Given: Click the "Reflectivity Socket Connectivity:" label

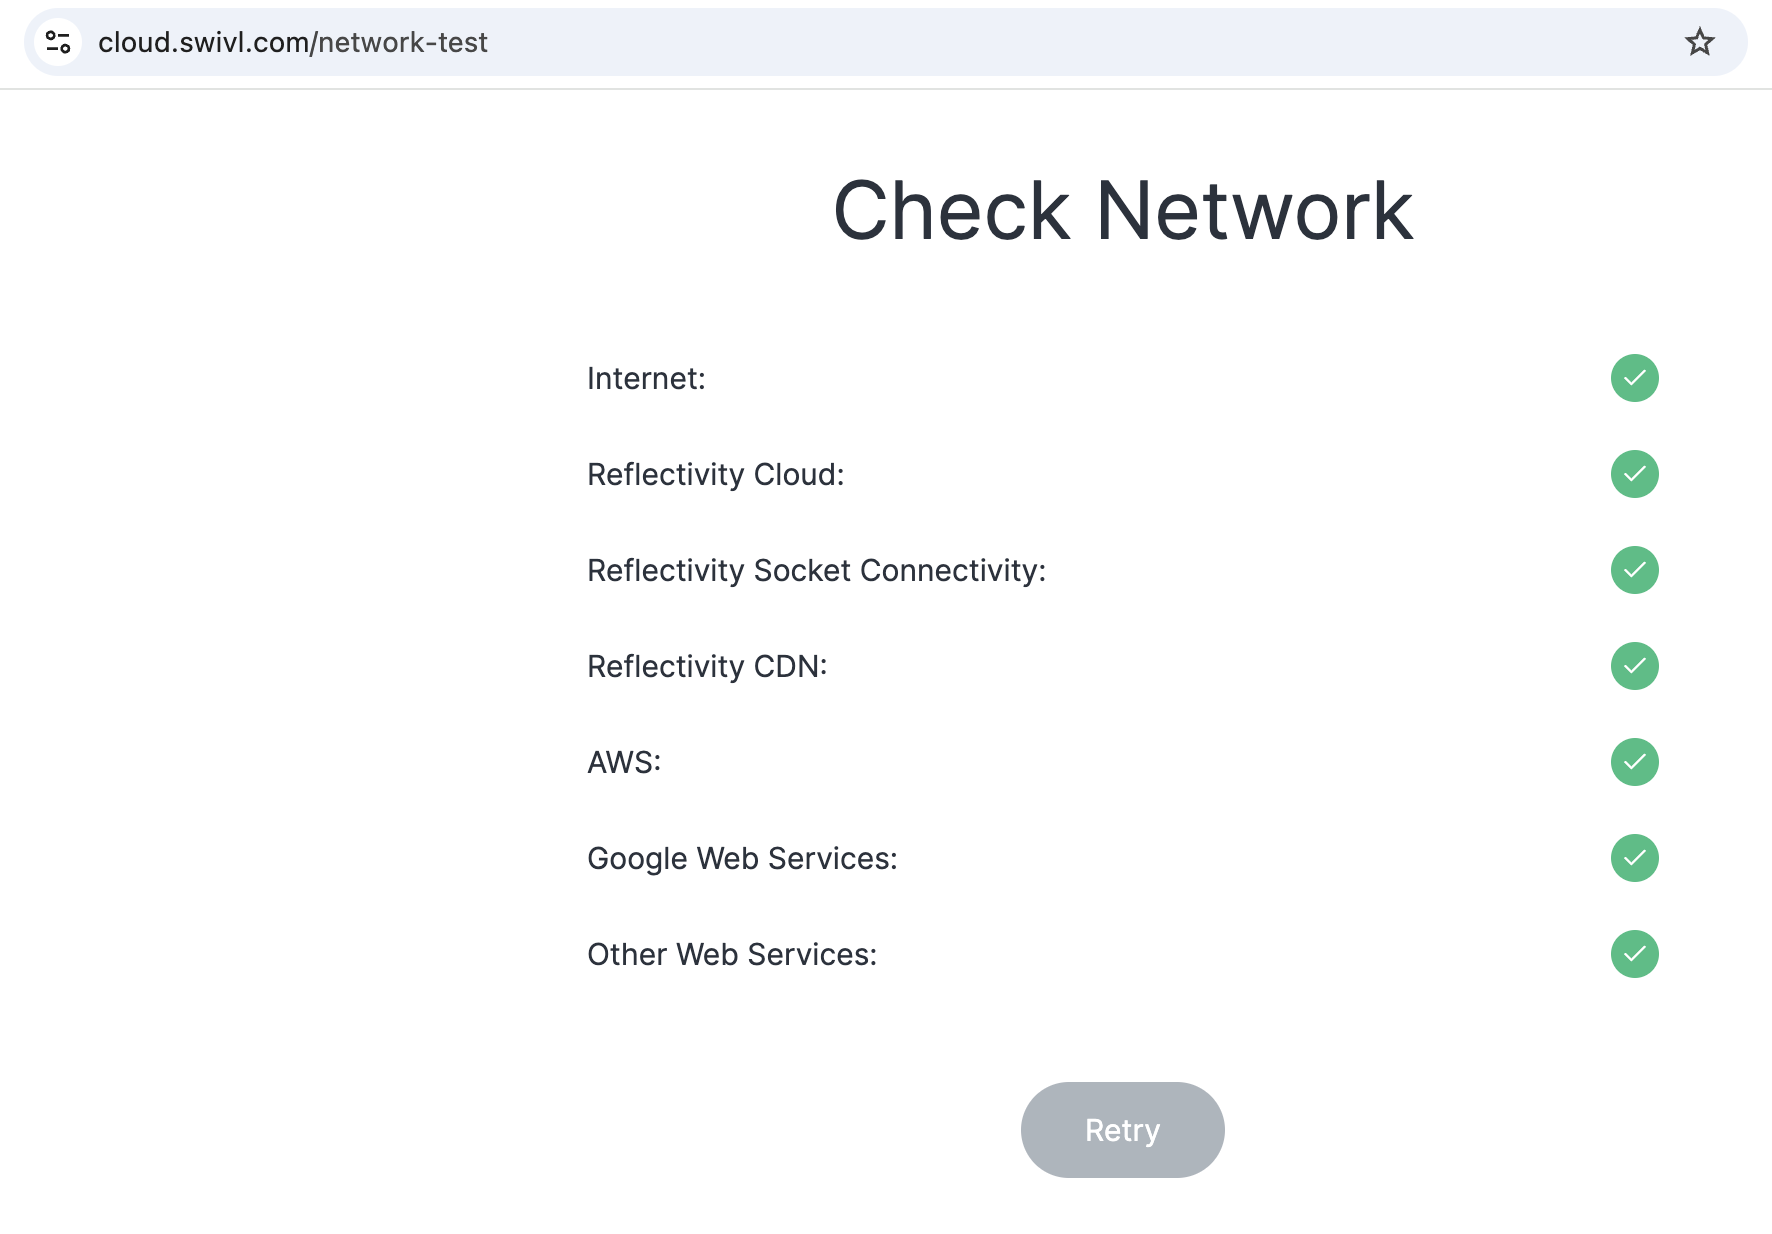Looking at the screenshot, I should pyautogui.click(x=816, y=571).
